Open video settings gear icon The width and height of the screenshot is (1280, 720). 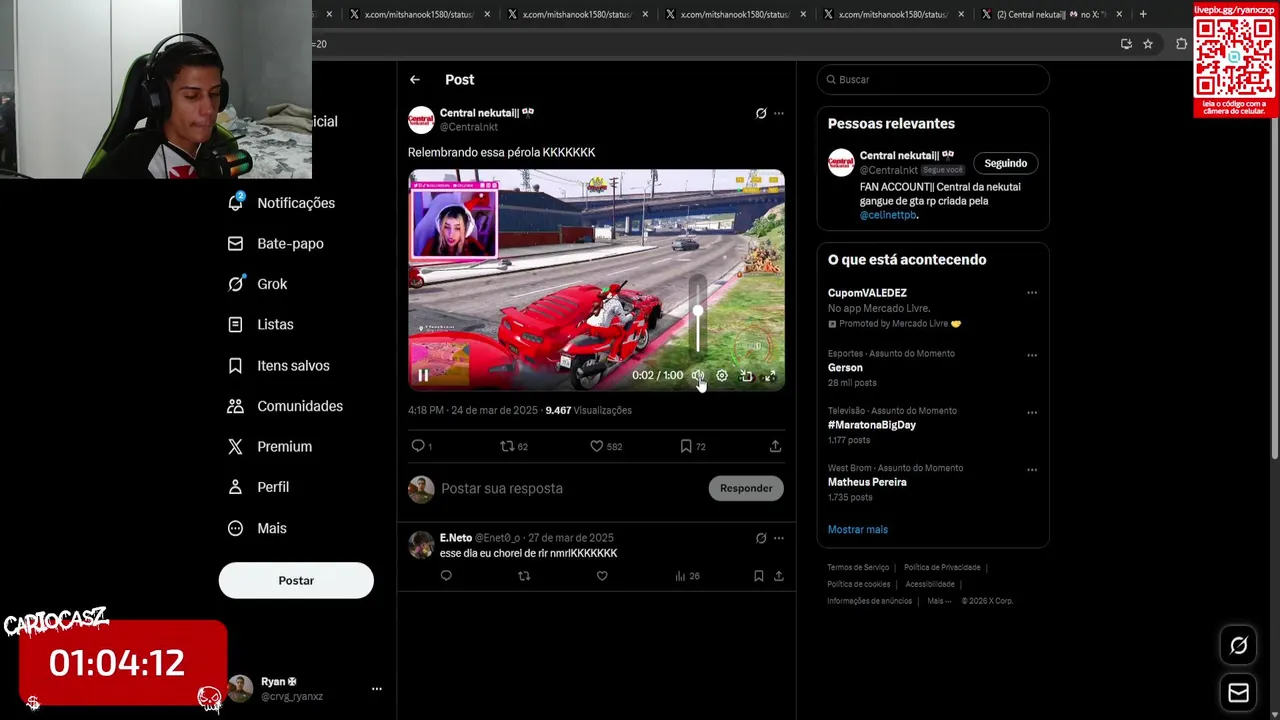(x=722, y=376)
